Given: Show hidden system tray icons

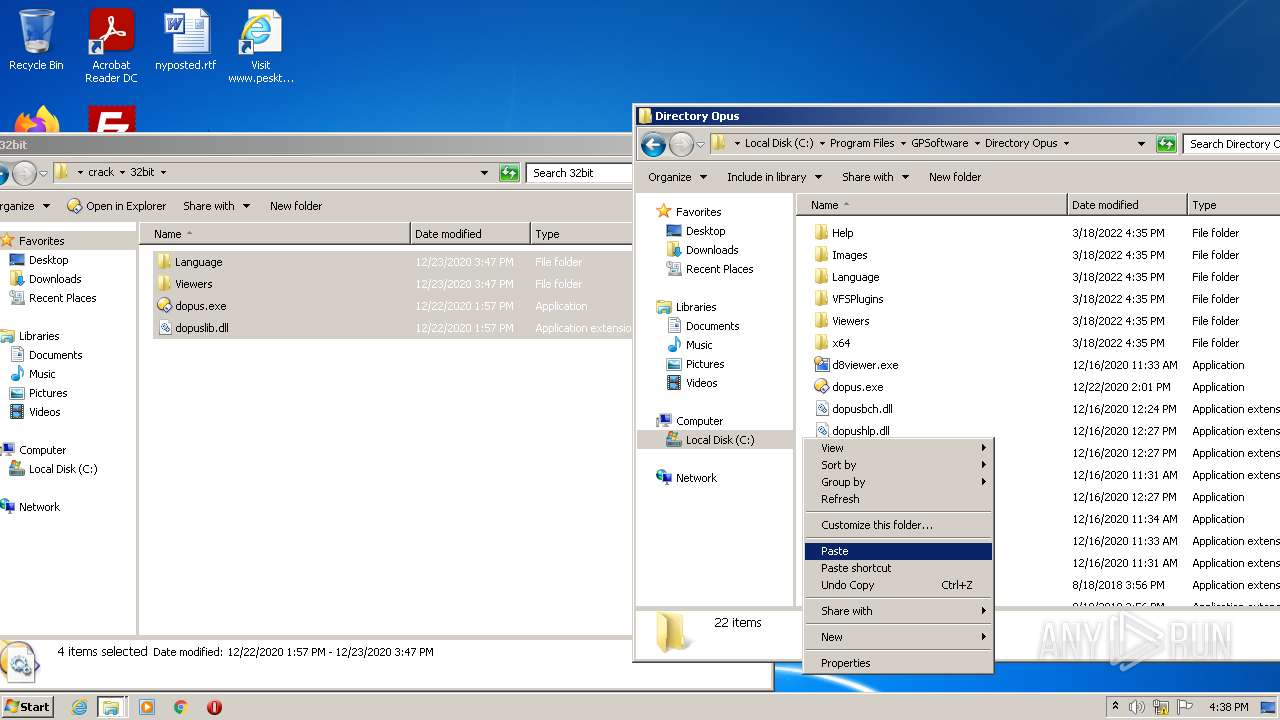Looking at the screenshot, I should [1115, 707].
